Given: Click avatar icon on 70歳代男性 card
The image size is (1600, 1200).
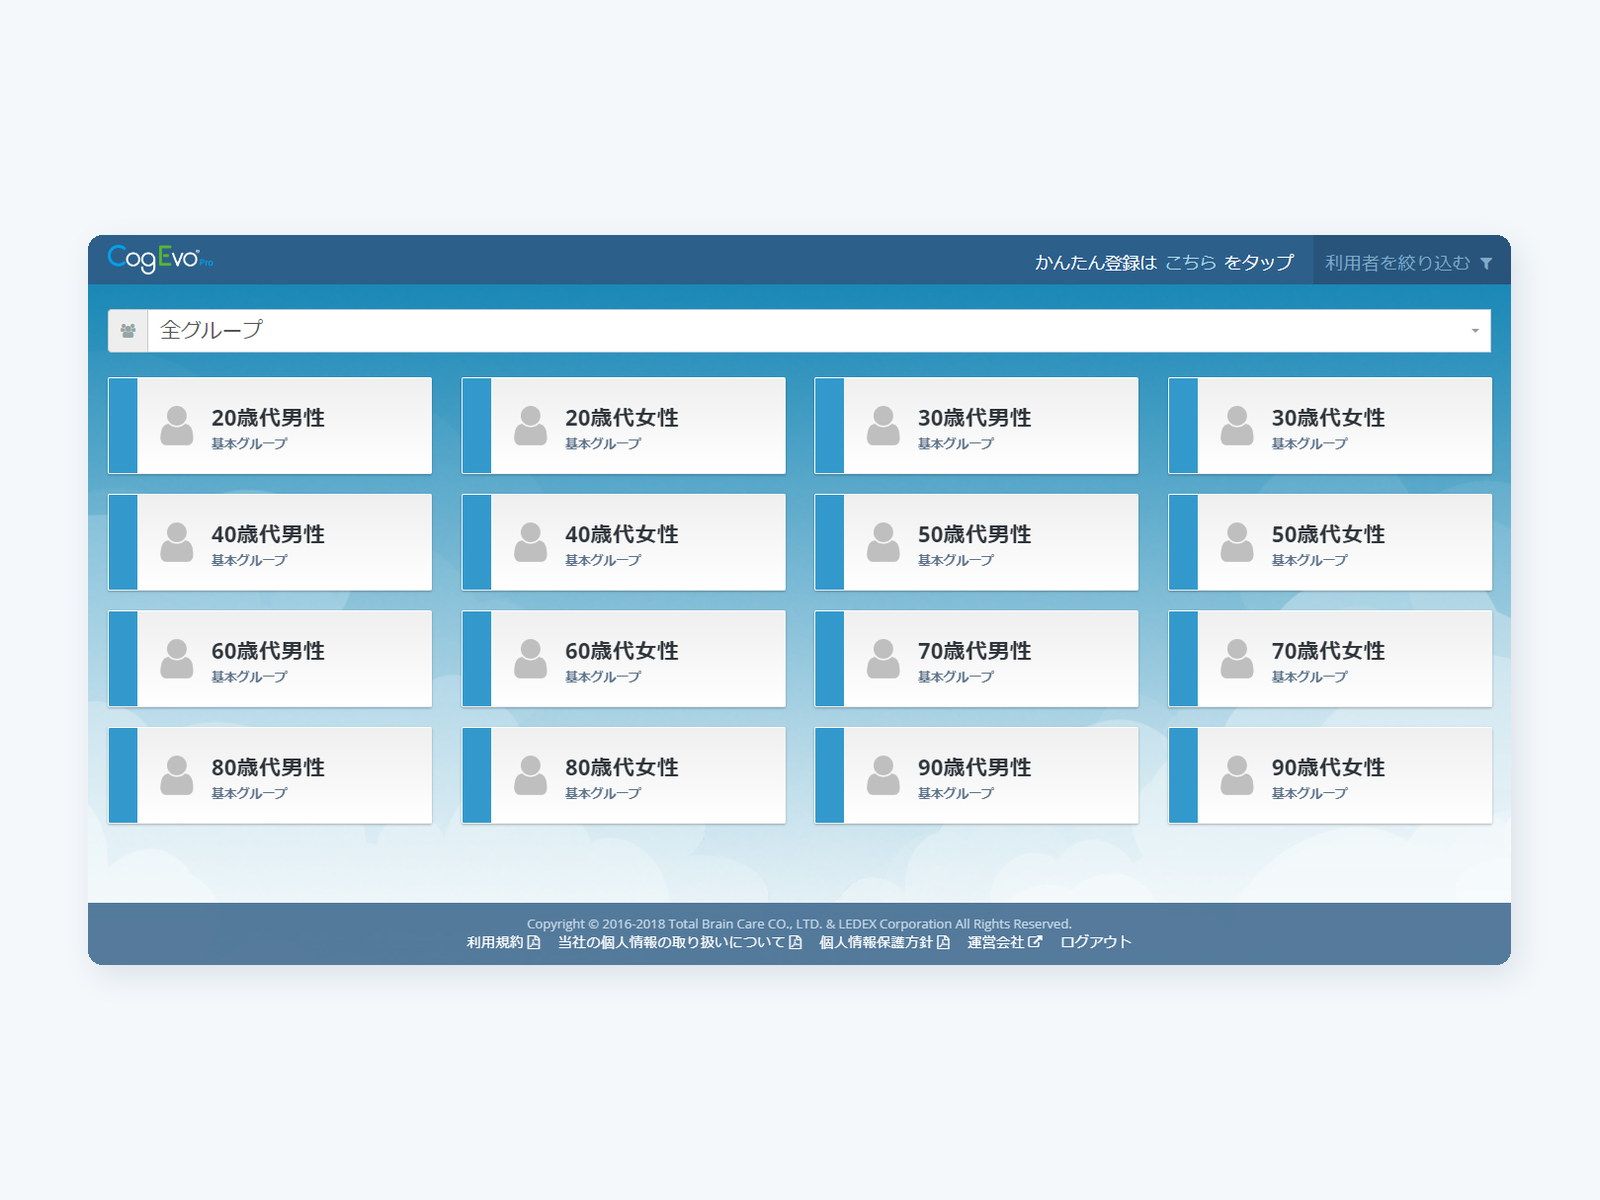Looking at the screenshot, I should pyautogui.click(x=883, y=659).
